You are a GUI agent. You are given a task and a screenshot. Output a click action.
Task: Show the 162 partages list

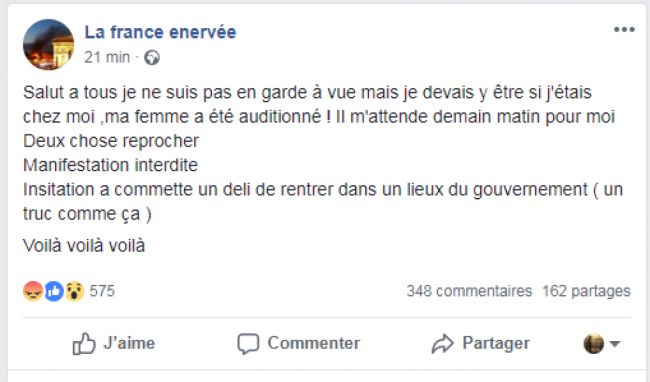(x=586, y=291)
